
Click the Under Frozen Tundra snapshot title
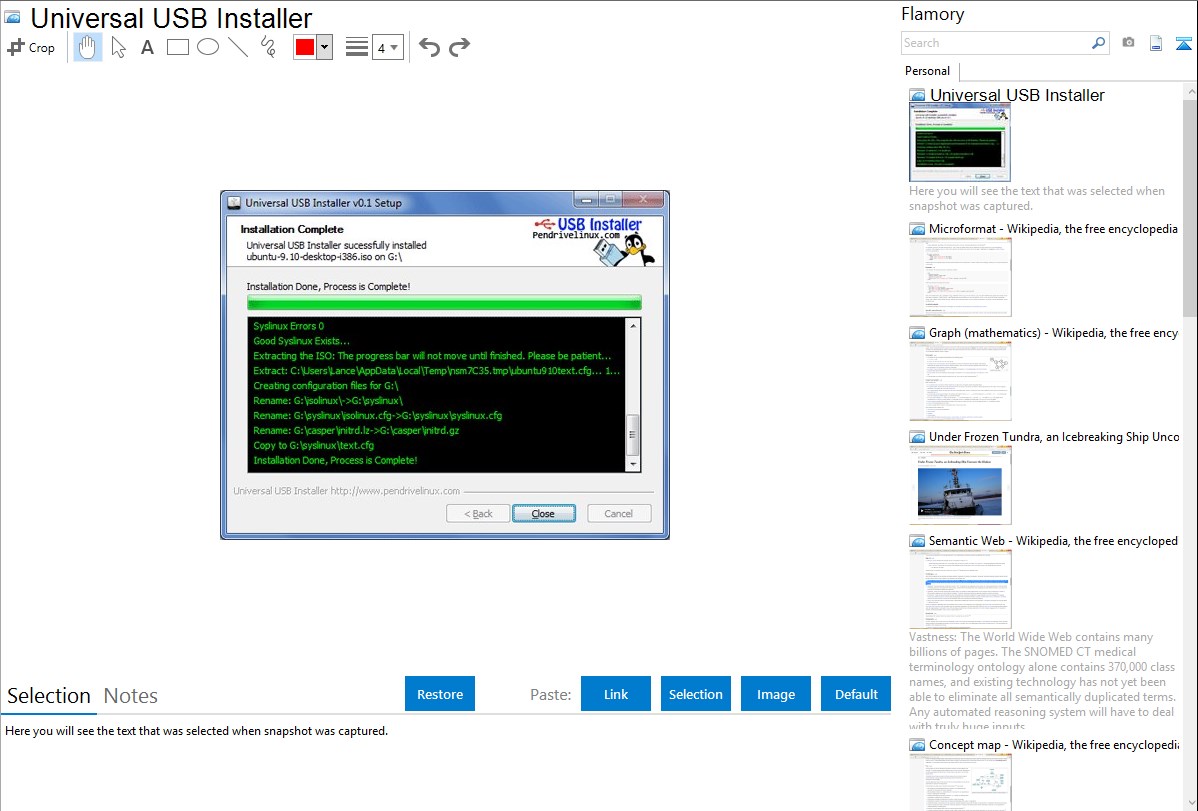(1054, 436)
